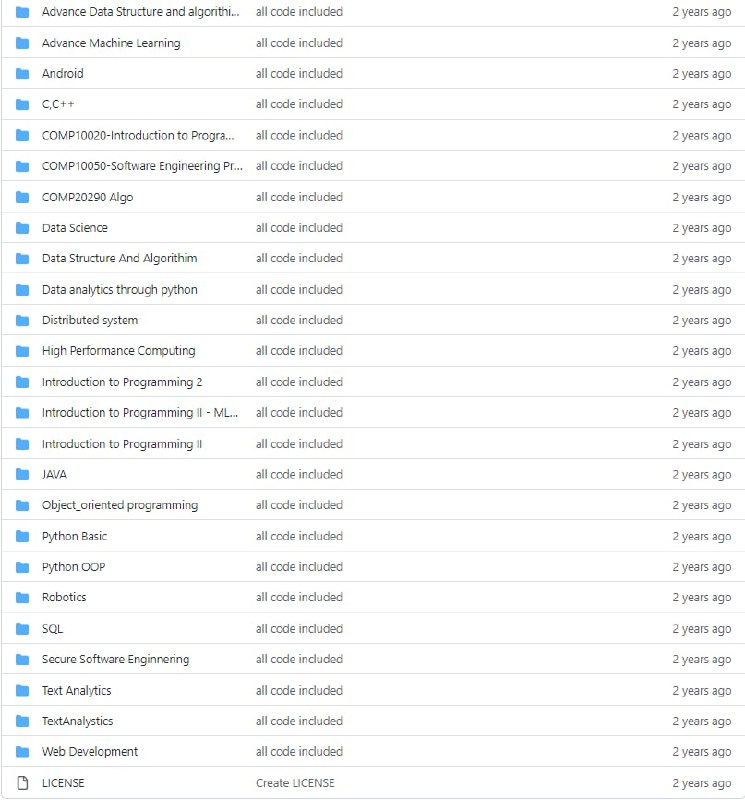Open Object_oriented programming folder

pos(120,505)
